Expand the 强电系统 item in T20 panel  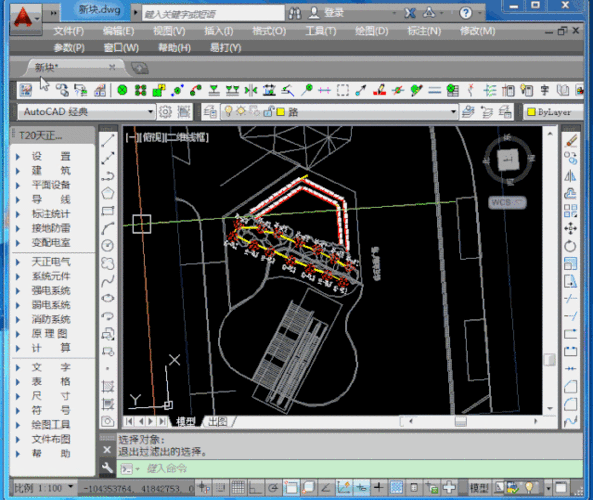click(x=51, y=290)
